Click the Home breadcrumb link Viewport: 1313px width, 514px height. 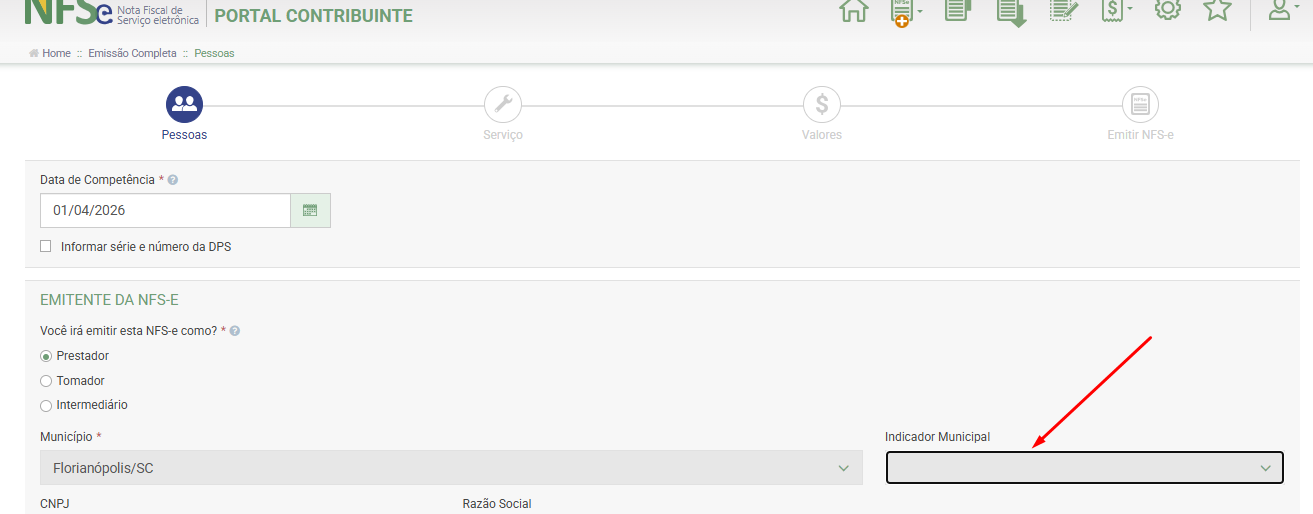pyautogui.click(x=56, y=53)
